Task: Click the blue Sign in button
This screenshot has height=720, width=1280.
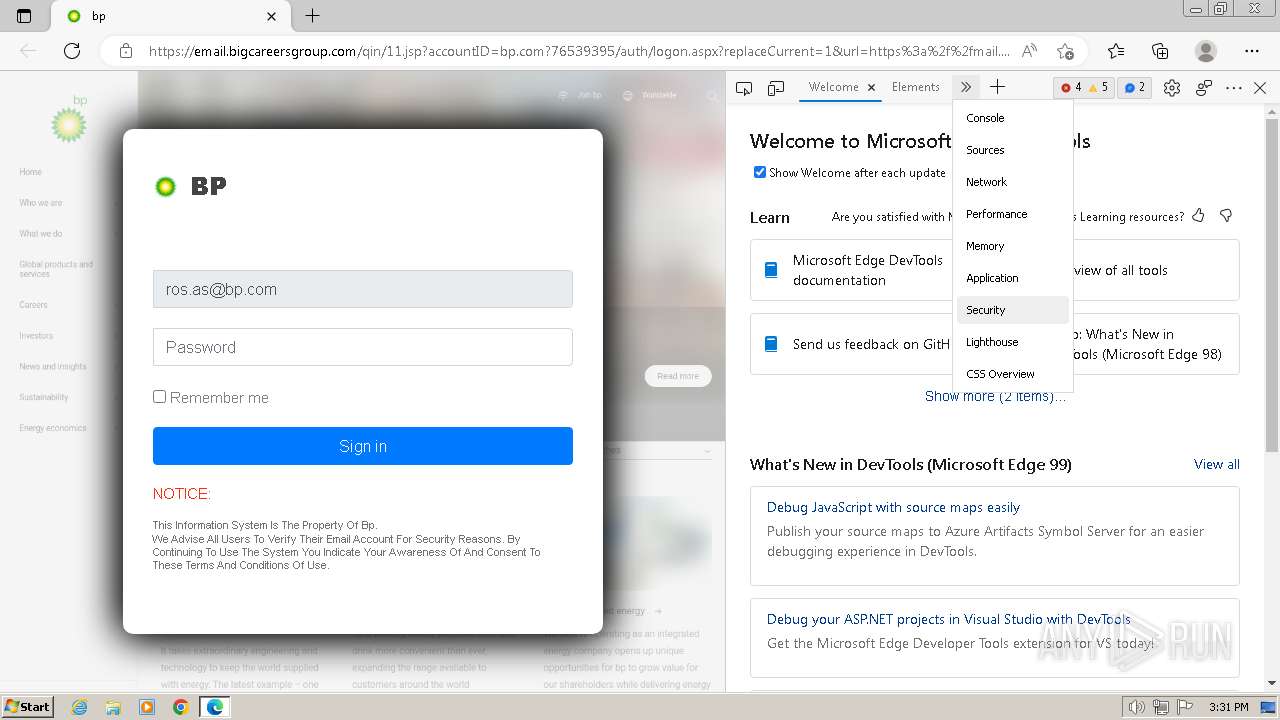Action: pyautogui.click(x=363, y=446)
